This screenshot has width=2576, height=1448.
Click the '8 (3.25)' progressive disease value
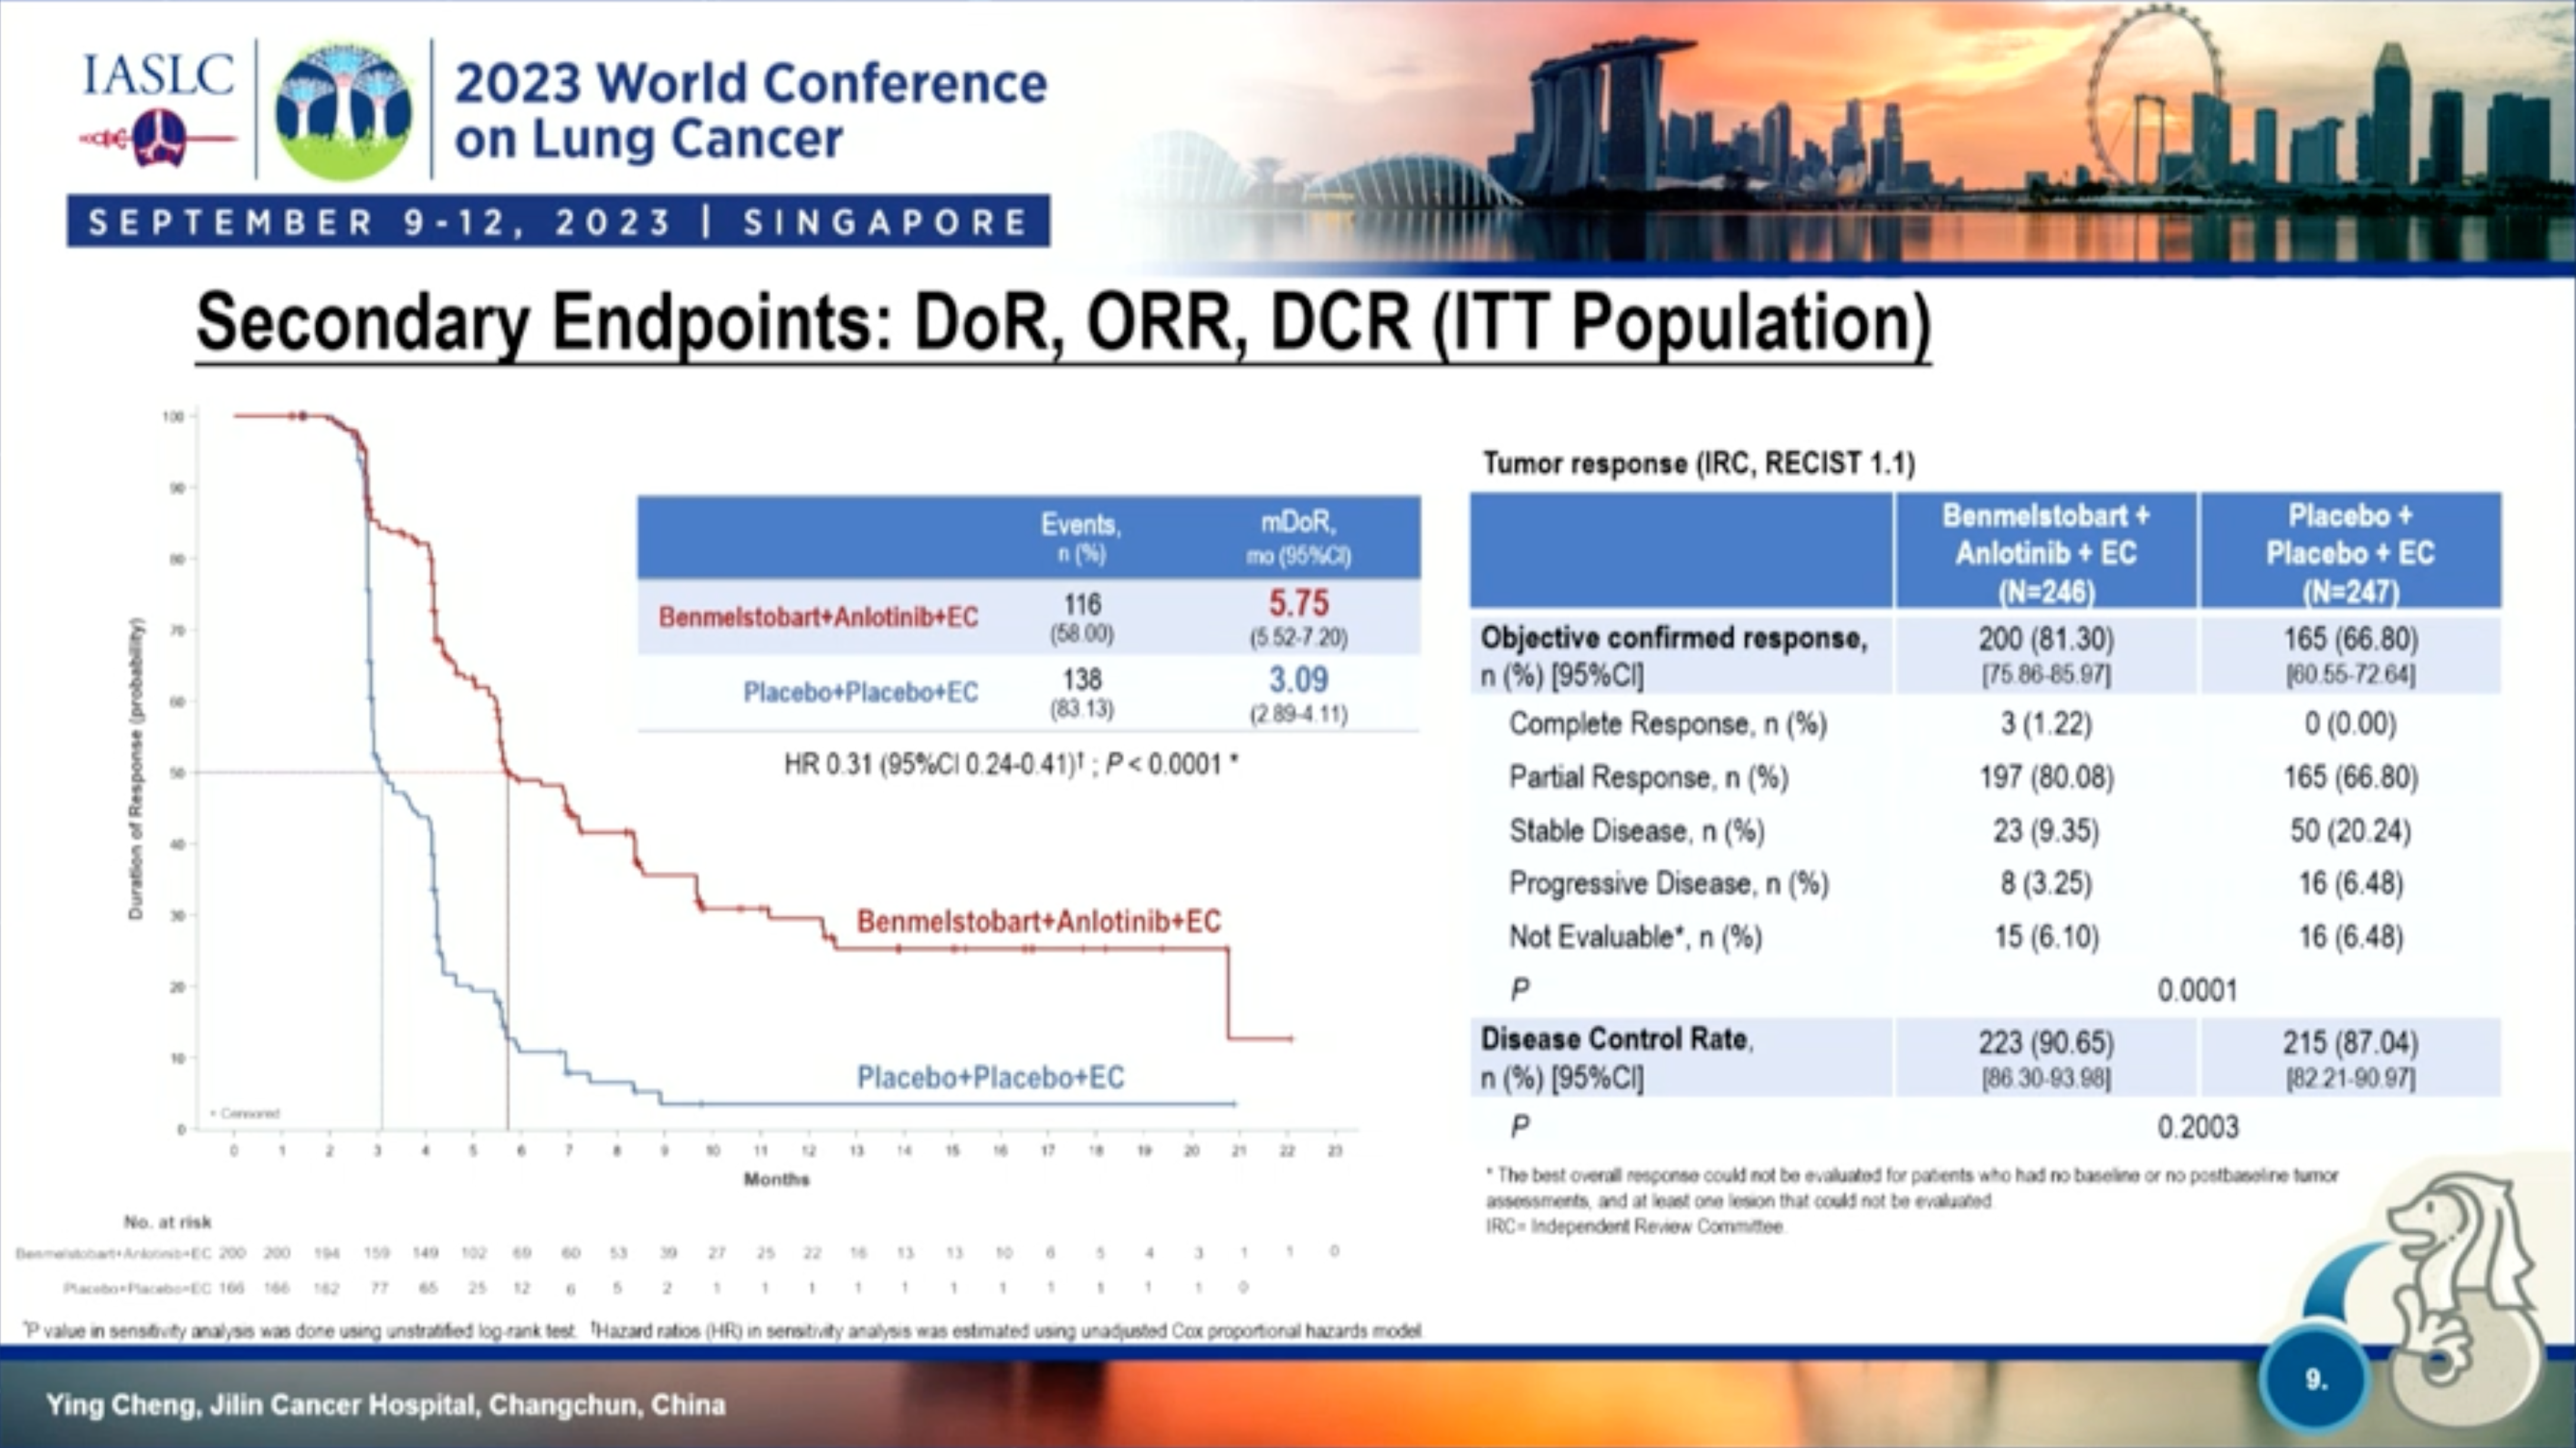click(x=2045, y=884)
